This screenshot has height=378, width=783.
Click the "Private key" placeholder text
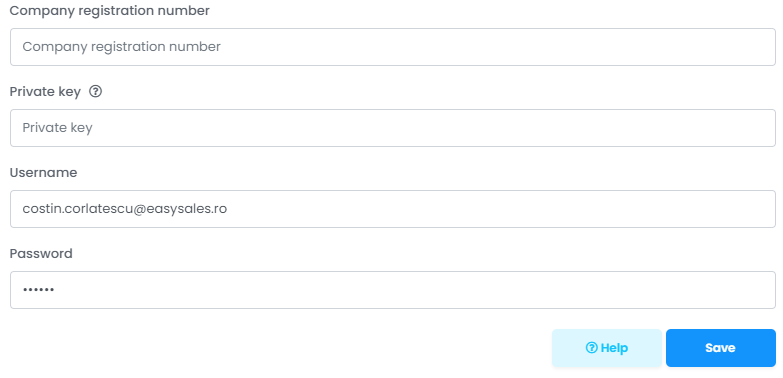tap(57, 128)
